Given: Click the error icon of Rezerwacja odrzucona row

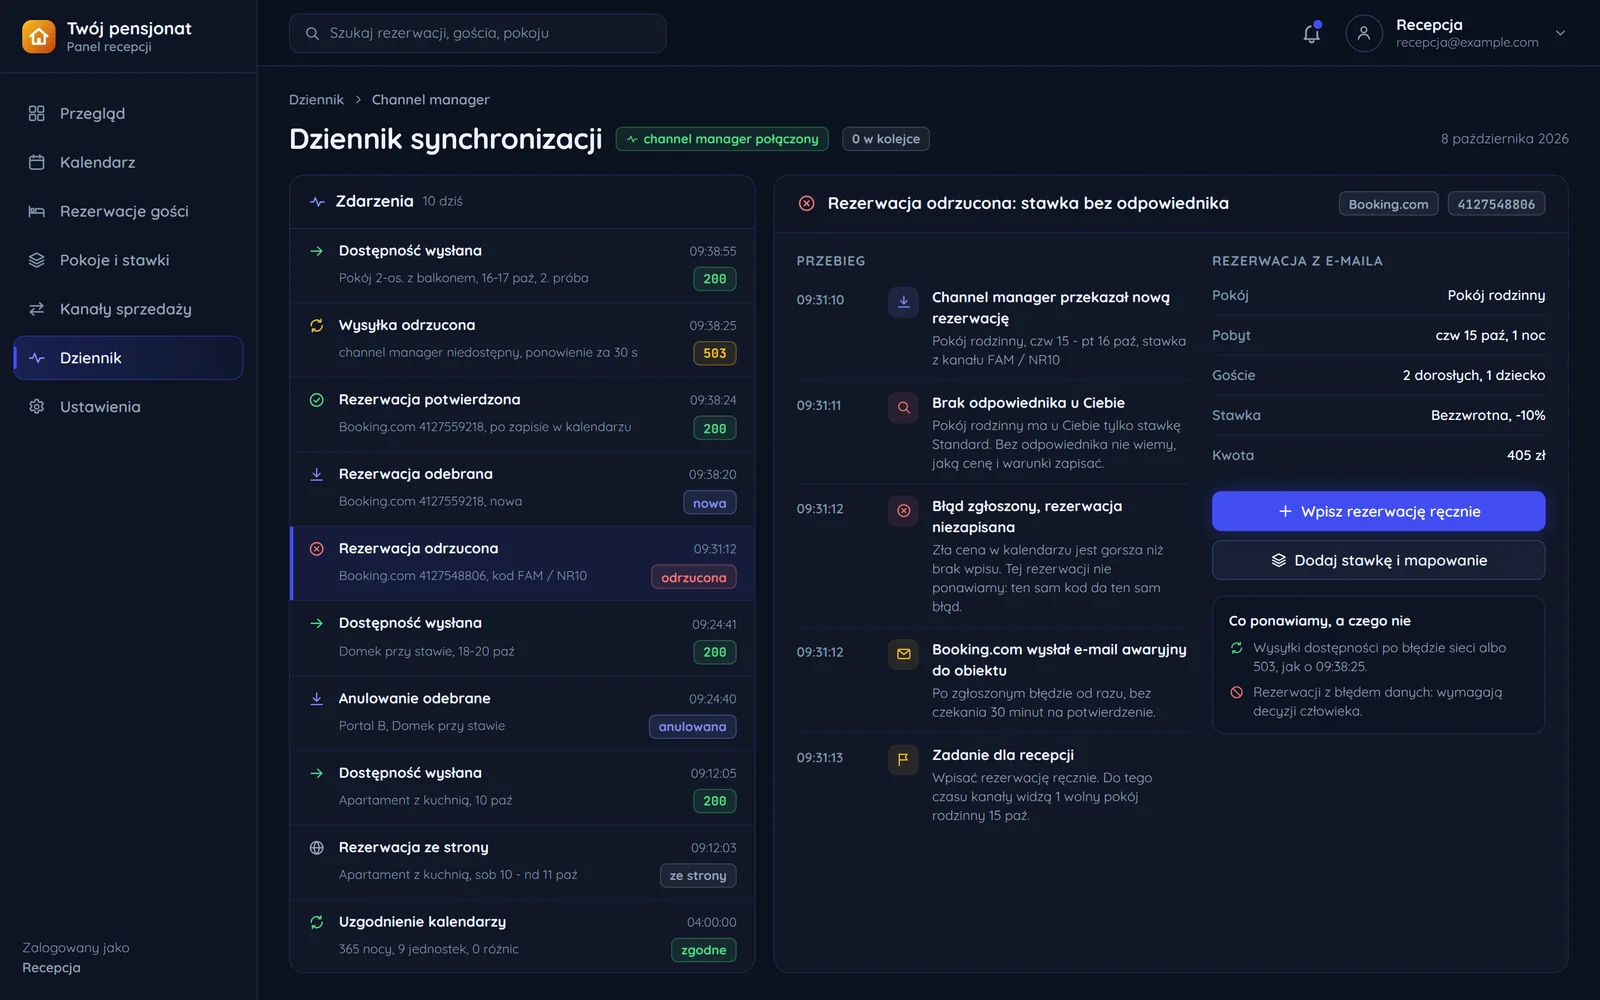Looking at the screenshot, I should [317, 549].
